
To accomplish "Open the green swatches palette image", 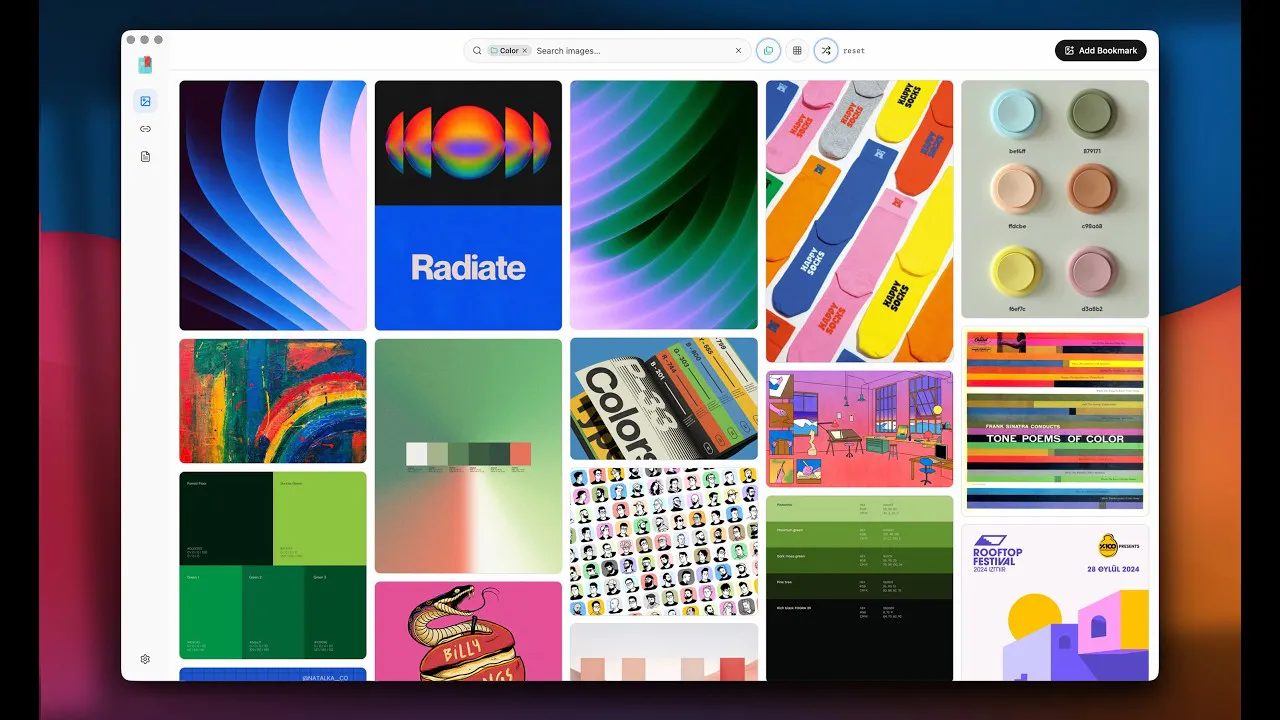I will coord(273,565).
